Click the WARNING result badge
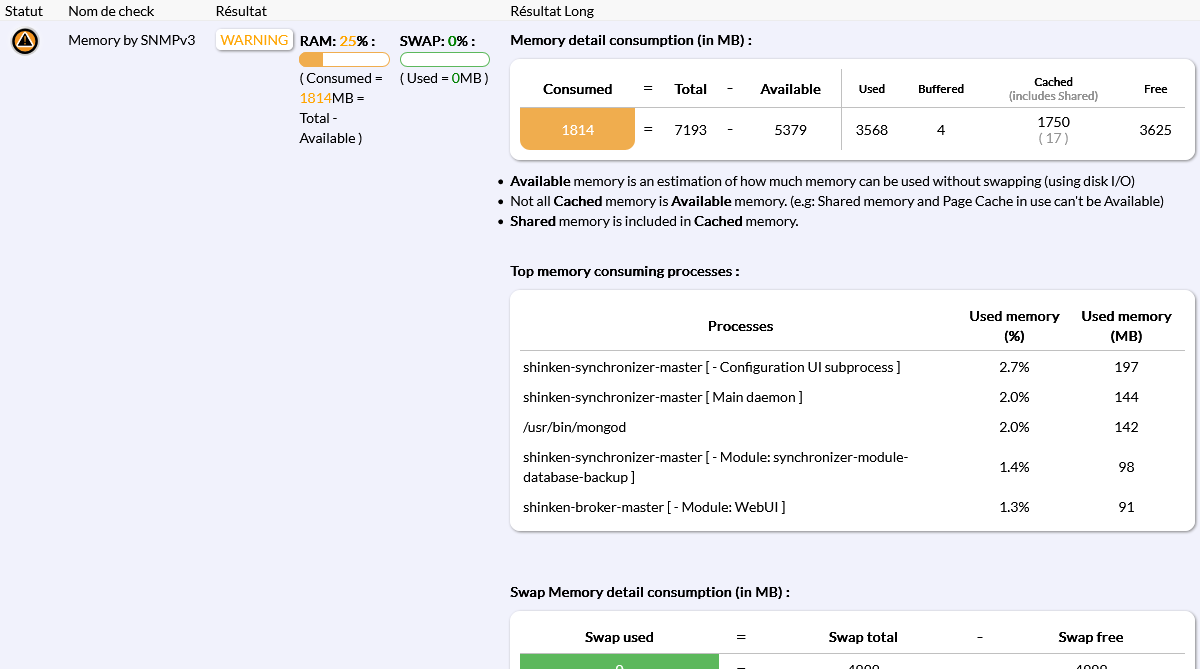The height and width of the screenshot is (669, 1200). (254, 40)
